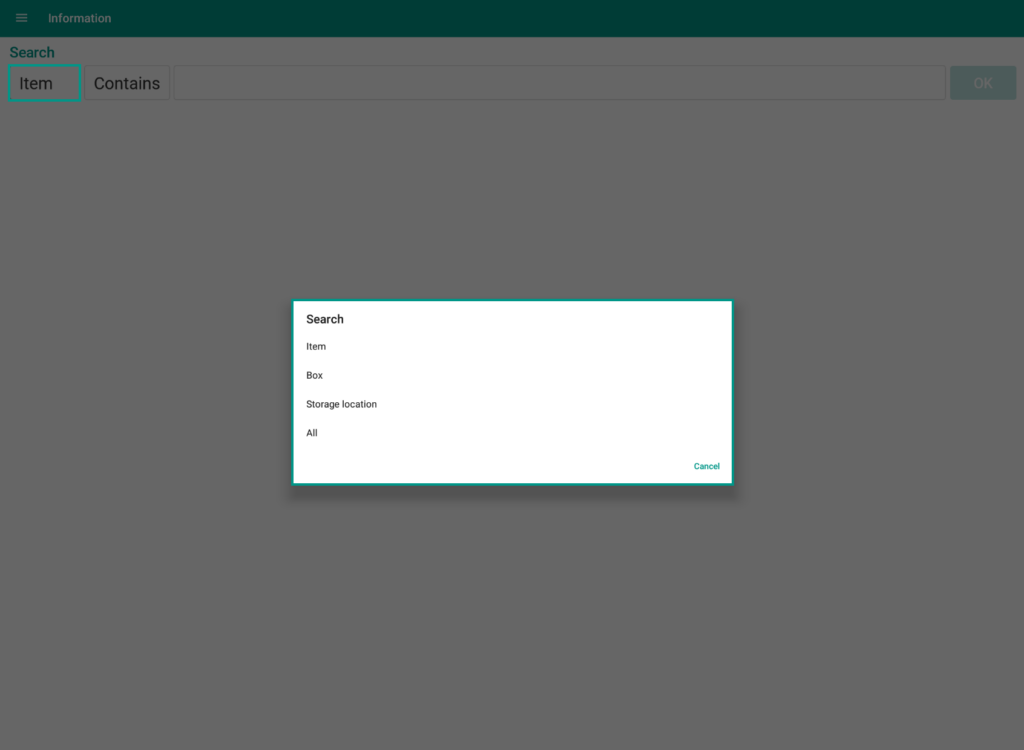Click dimmed area above the Search dialog
Viewport: 1024px width, 750px height.
pos(512,200)
